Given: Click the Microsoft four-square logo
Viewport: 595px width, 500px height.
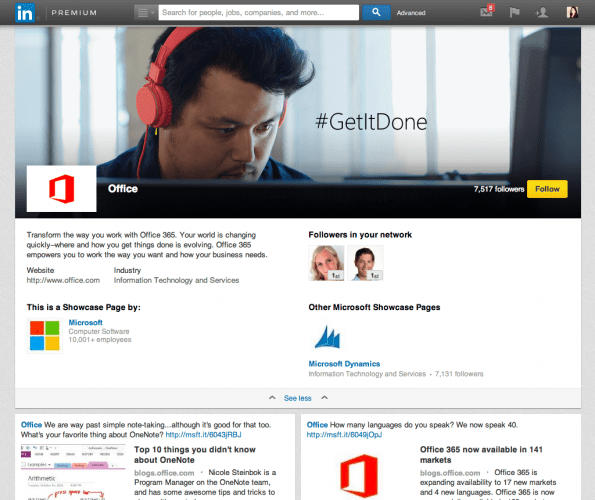Looking at the screenshot, I should tap(45, 336).
